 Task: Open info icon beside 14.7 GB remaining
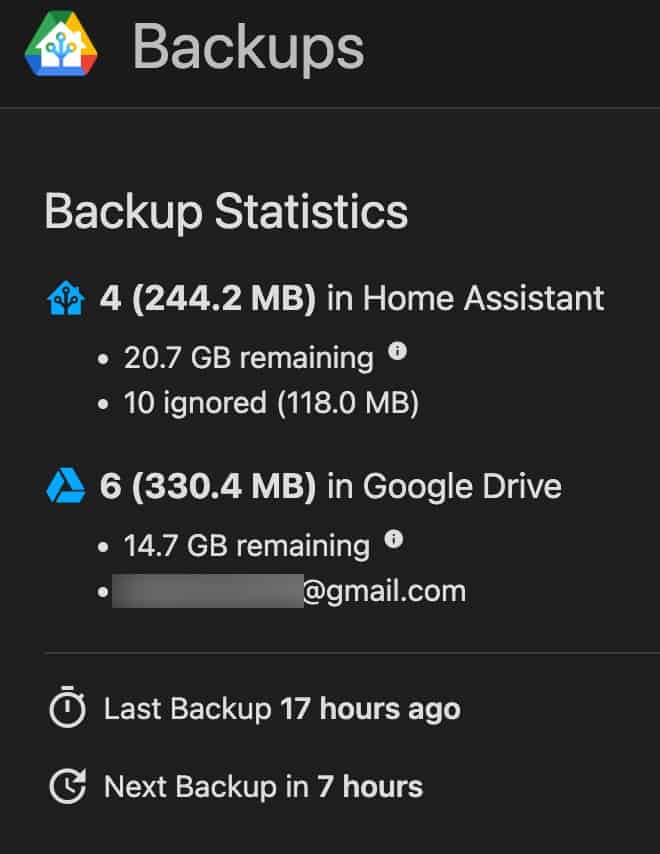[x=394, y=539]
